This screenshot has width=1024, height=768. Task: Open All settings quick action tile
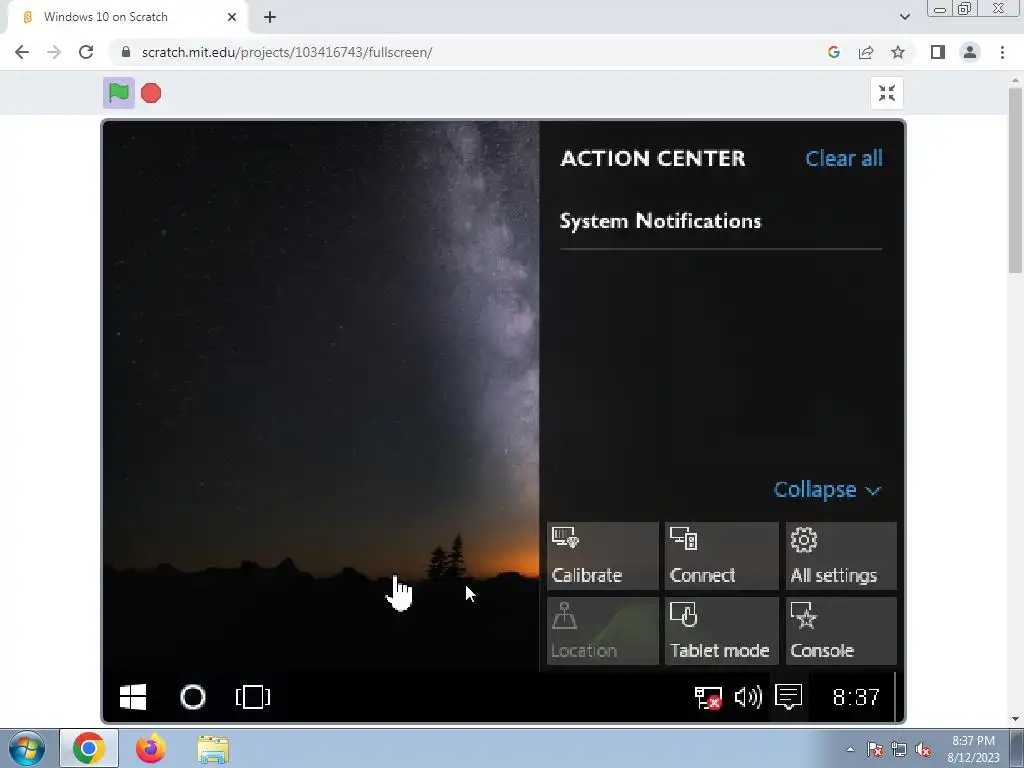point(841,556)
